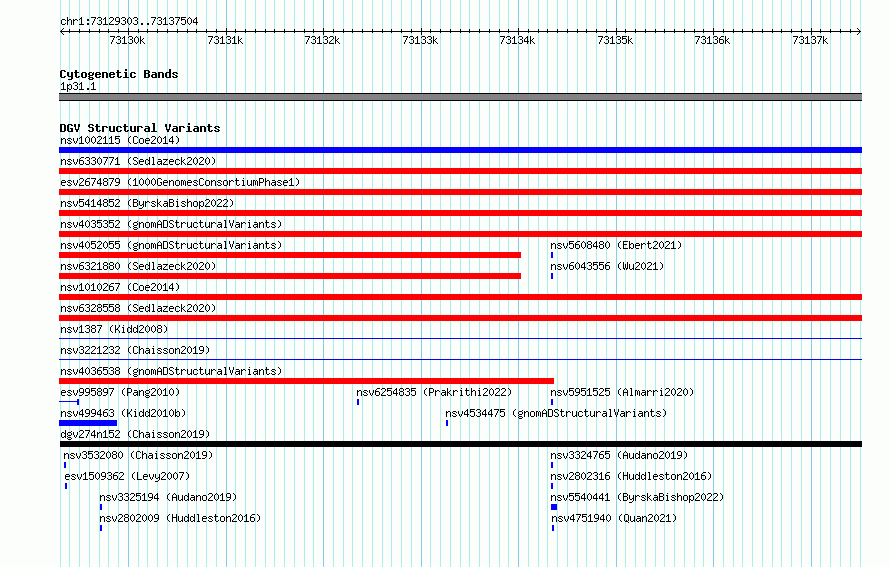Click the small blue nsv5540441 marker
The height and width of the screenshot is (567, 890).
[554, 507]
